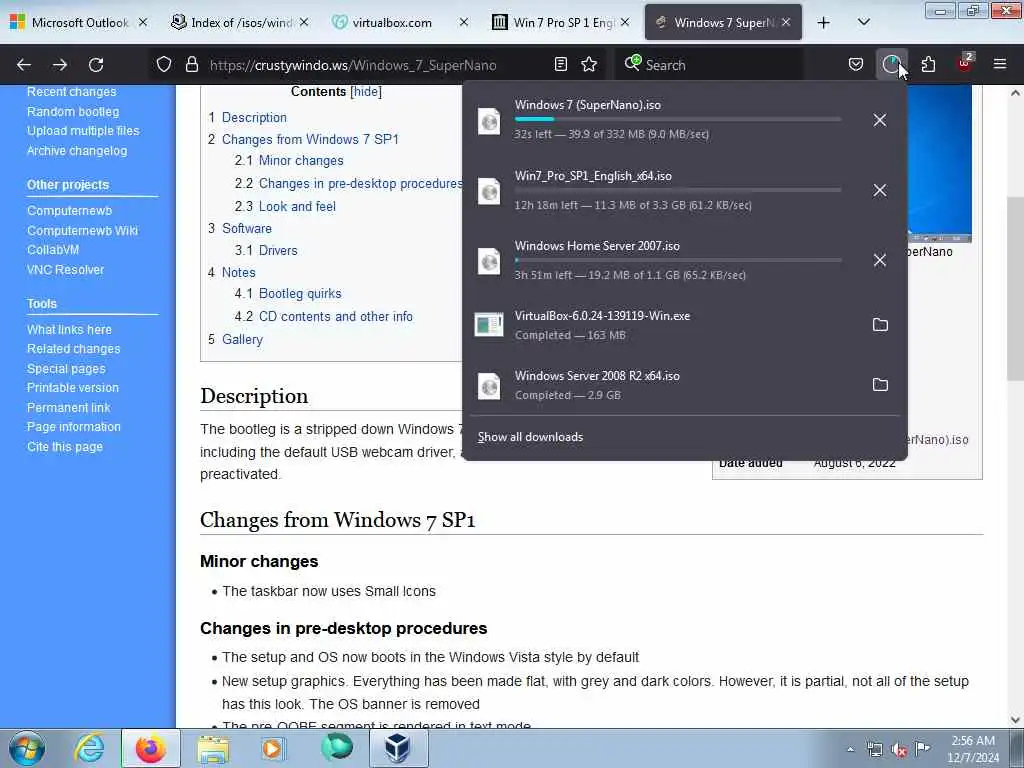Open VNC Resolver sidebar link
The height and width of the screenshot is (768, 1024).
point(65,270)
